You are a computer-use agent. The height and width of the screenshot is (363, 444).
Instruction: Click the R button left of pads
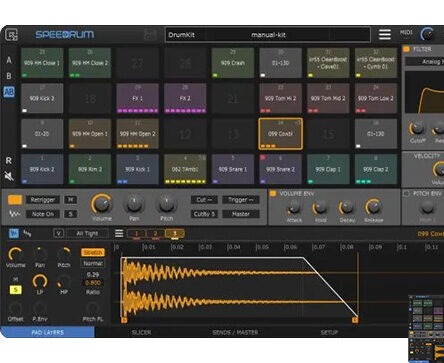(x=9, y=161)
